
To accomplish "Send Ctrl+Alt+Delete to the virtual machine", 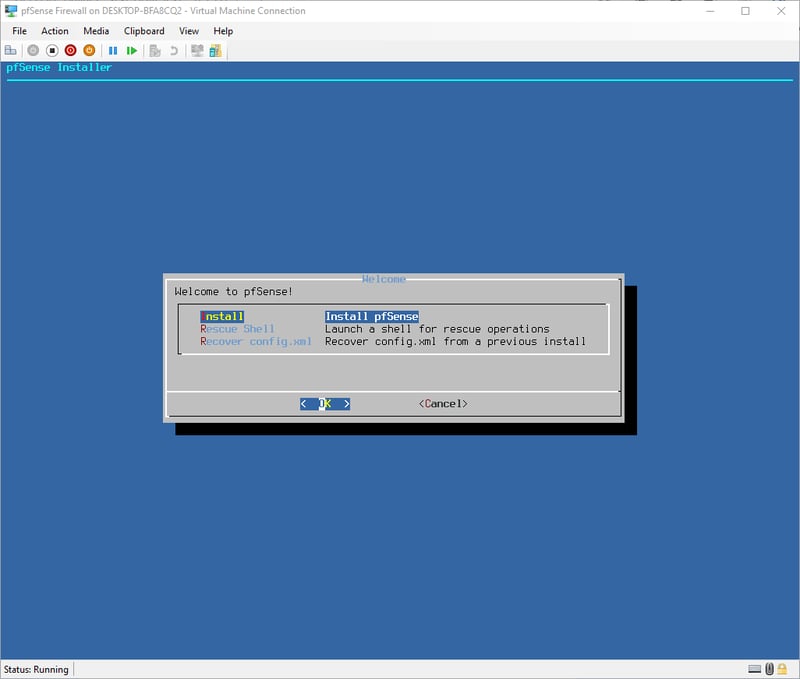I will click(11, 50).
